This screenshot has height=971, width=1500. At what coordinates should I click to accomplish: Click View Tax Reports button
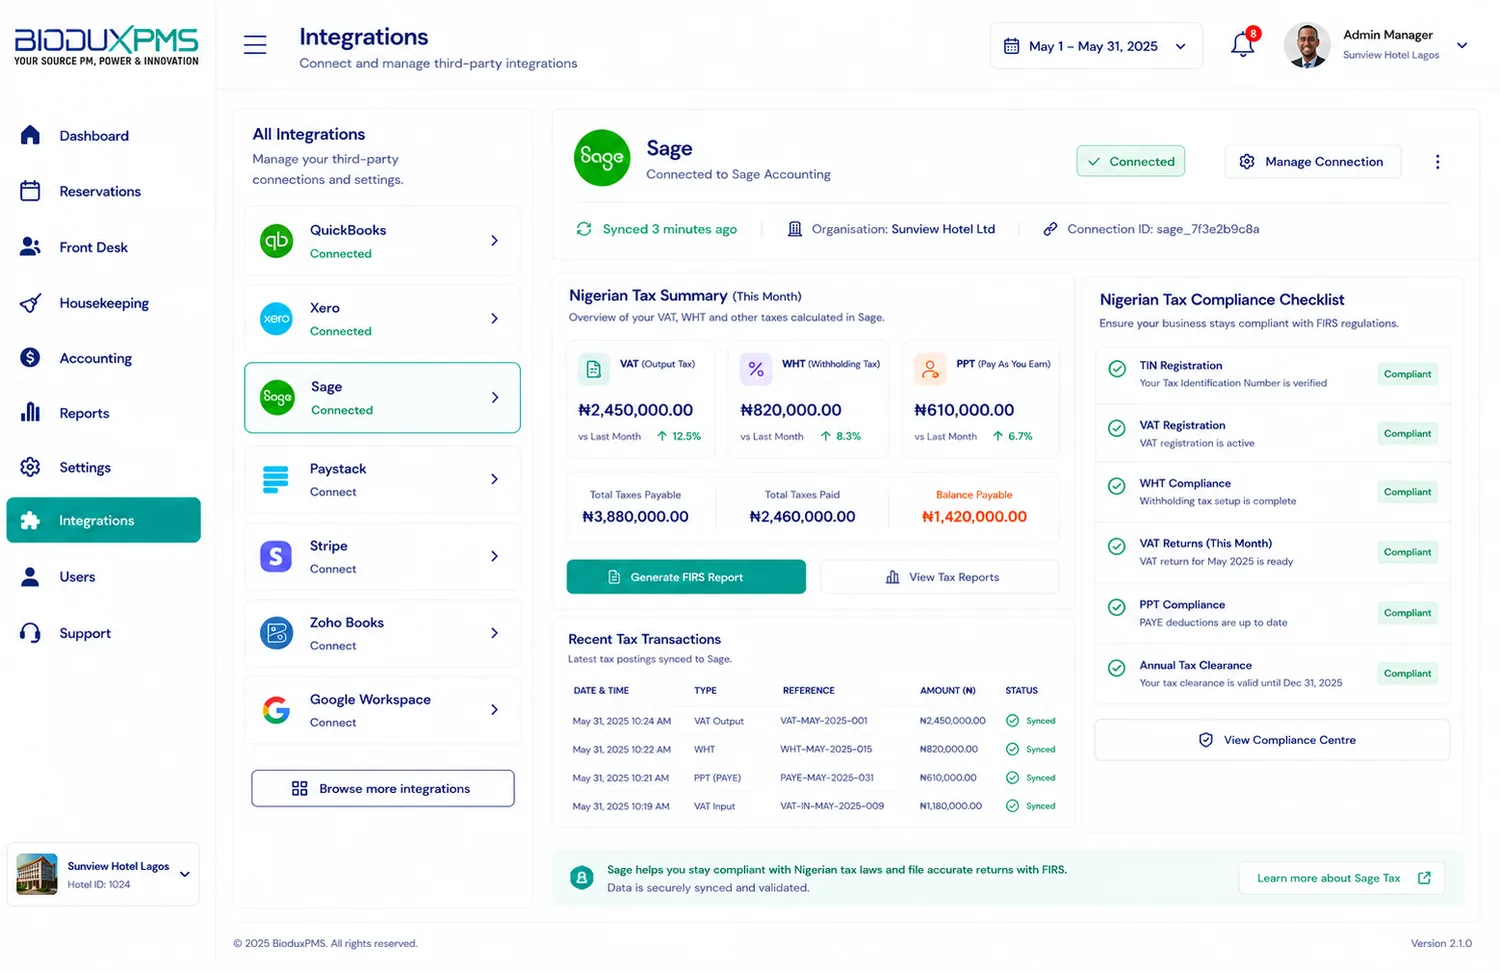[x=940, y=577]
